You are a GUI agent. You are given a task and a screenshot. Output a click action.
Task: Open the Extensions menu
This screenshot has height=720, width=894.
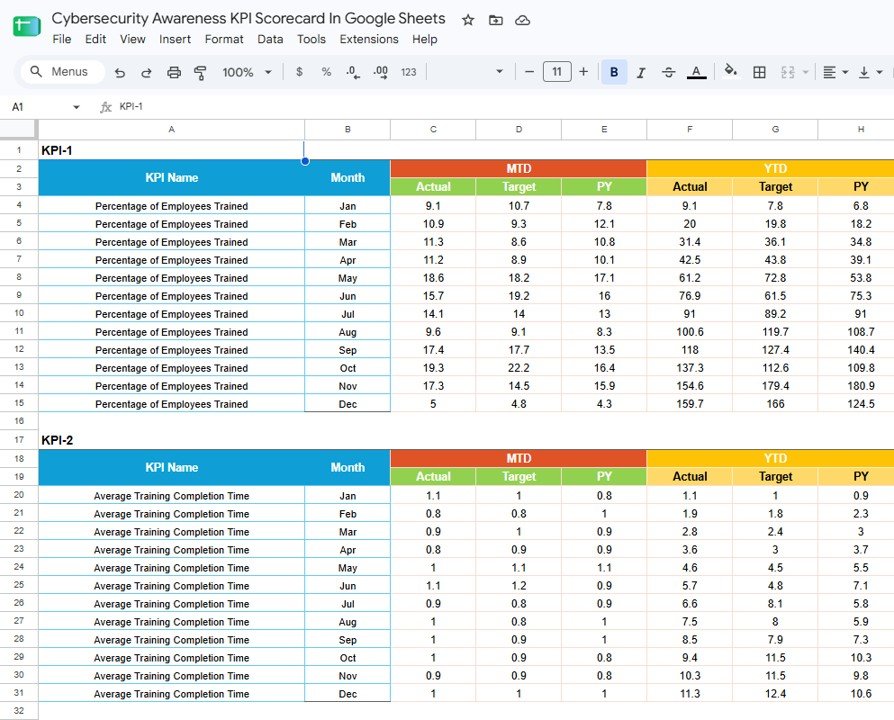pos(369,39)
